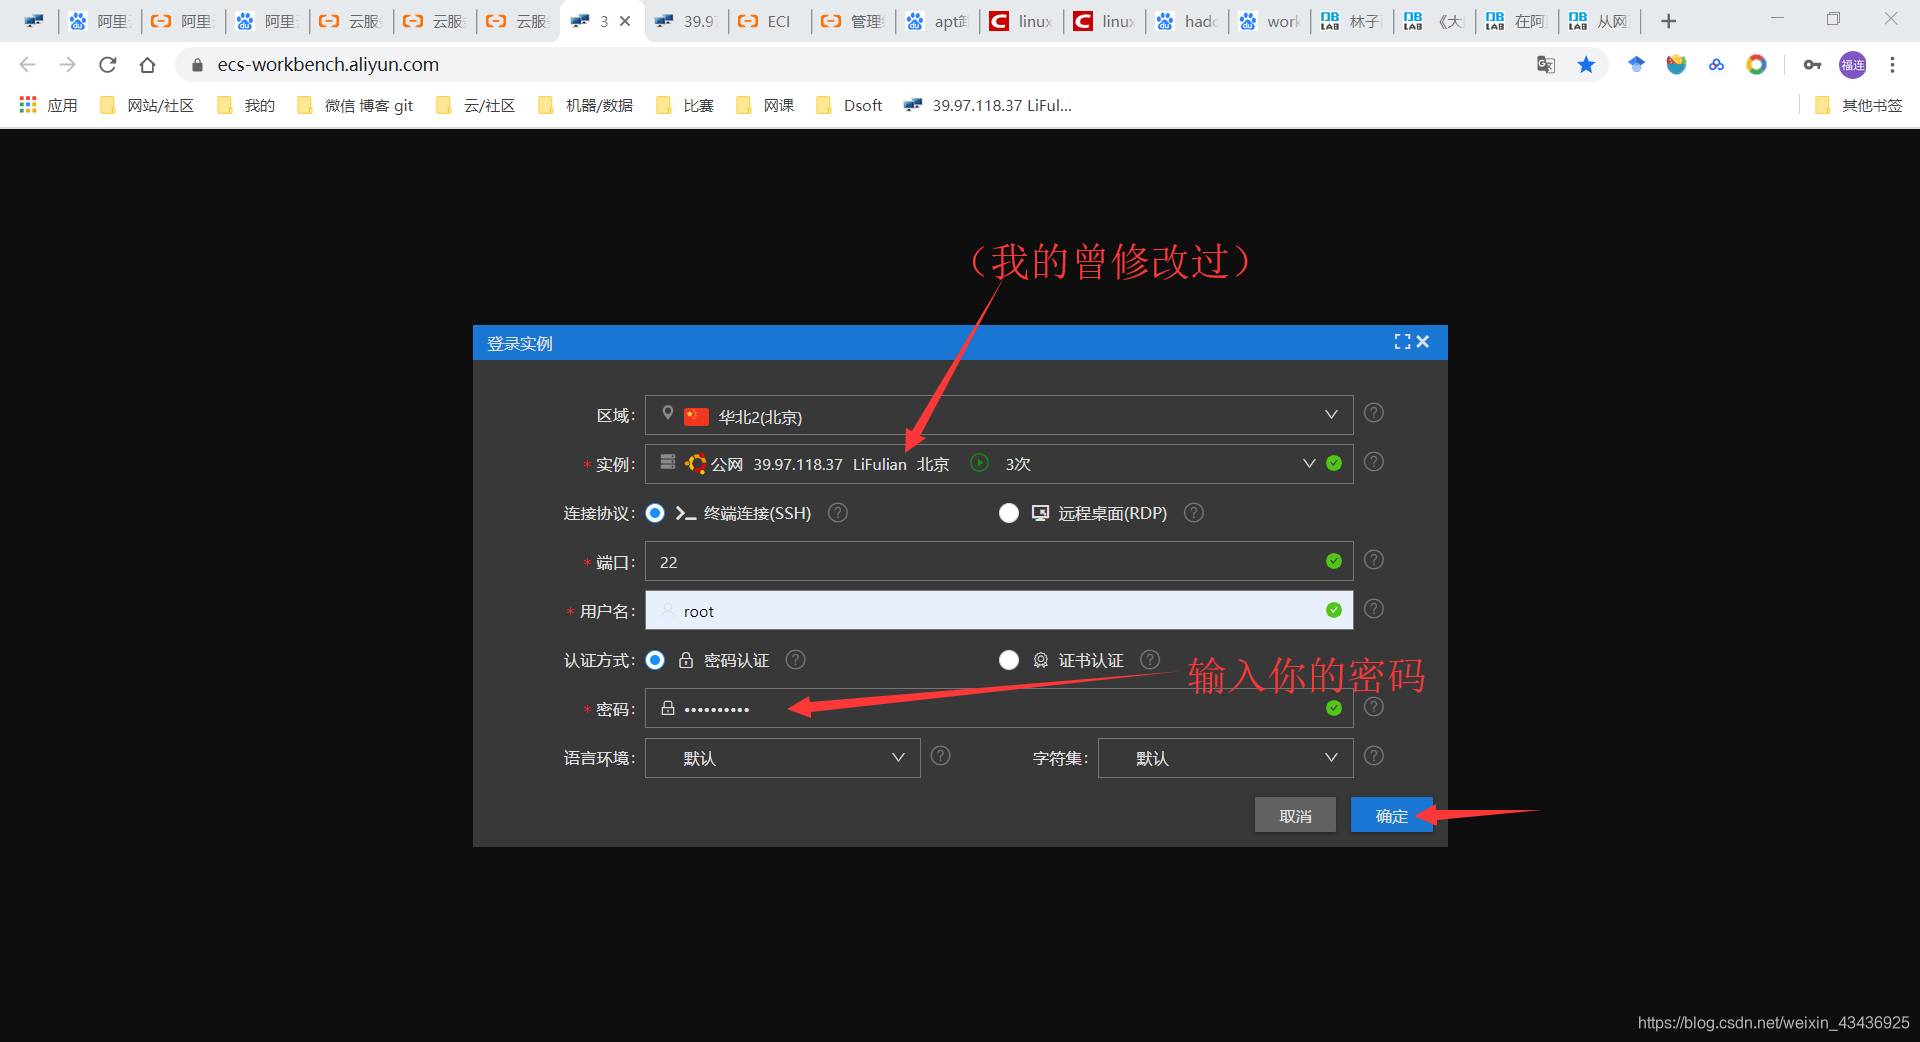Expand the 区域 region dropdown showing 华北2(北京)

click(x=999, y=415)
